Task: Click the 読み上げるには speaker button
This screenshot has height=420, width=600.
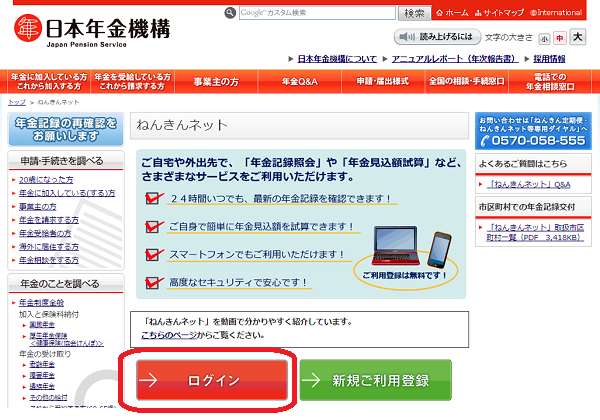Action: [x=437, y=37]
